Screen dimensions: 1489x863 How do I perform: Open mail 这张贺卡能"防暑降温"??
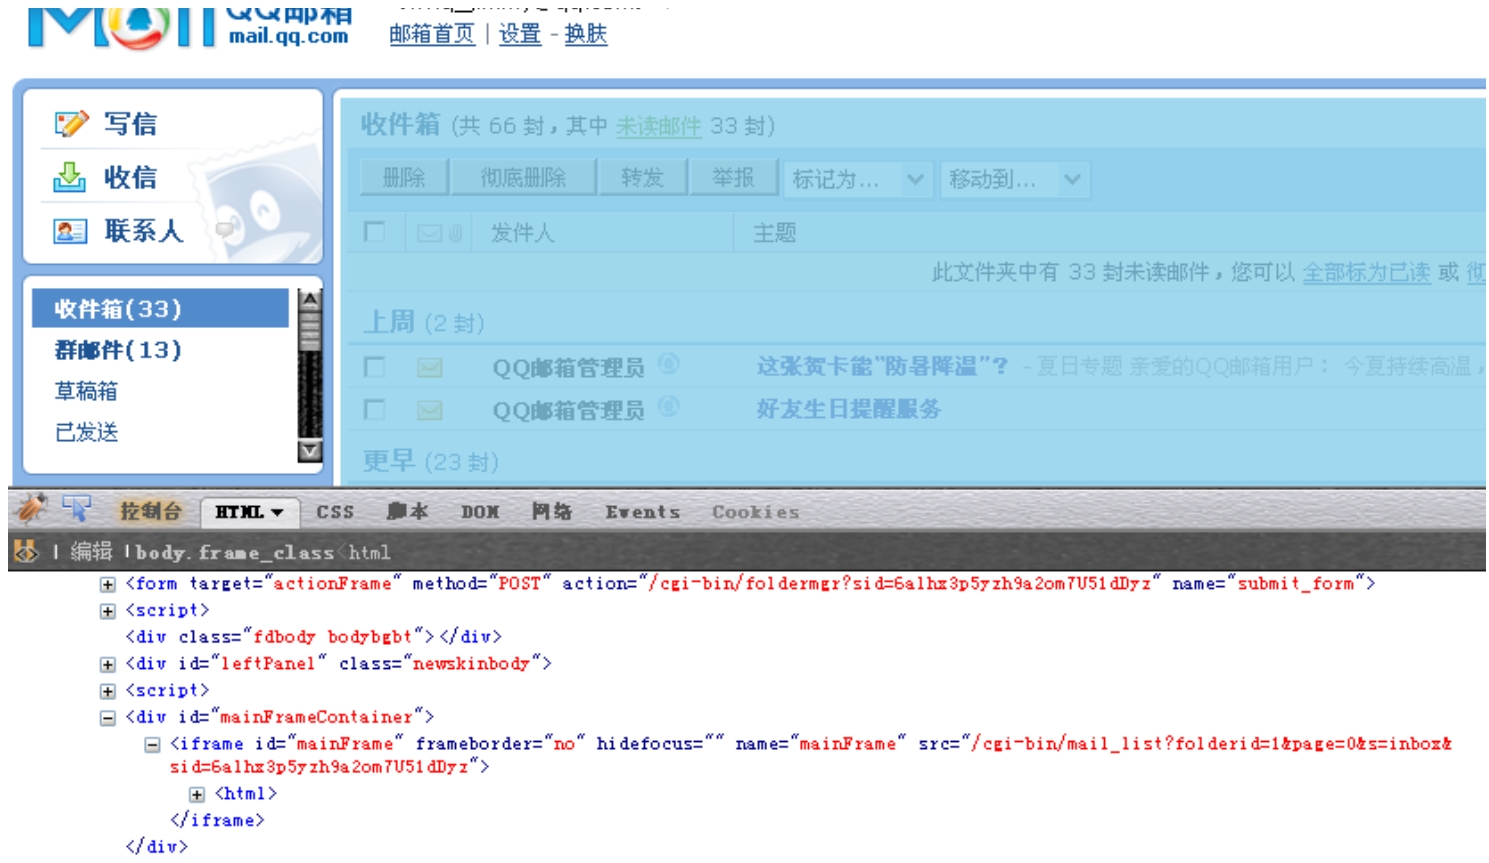(x=882, y=367)
